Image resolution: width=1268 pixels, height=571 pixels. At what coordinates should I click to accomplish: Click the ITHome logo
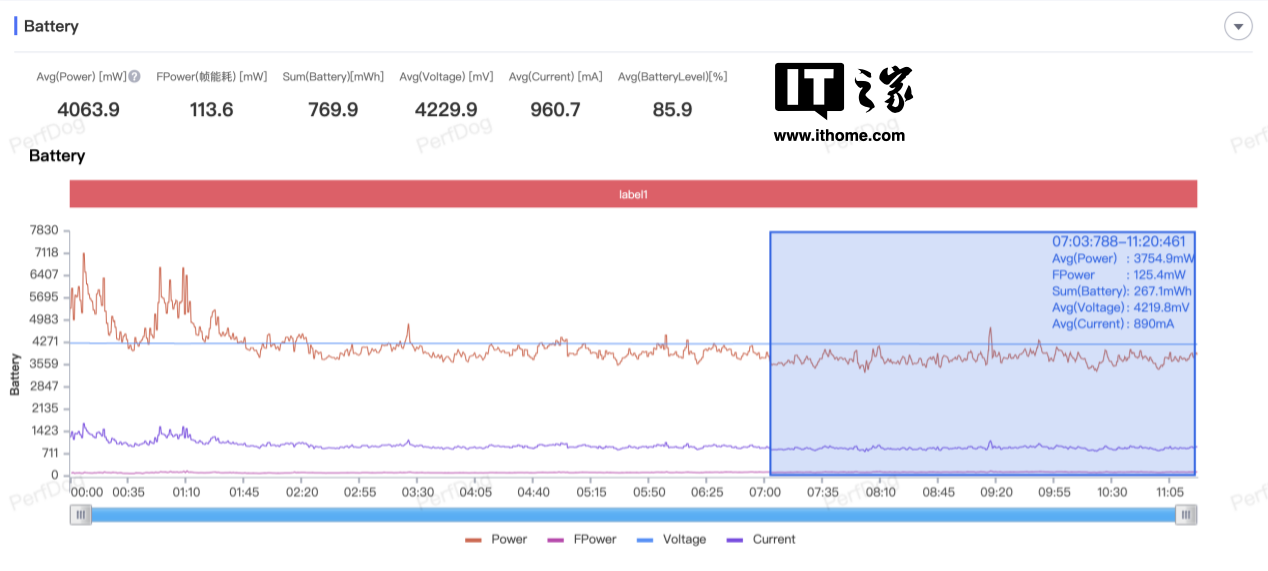(843, 90)
